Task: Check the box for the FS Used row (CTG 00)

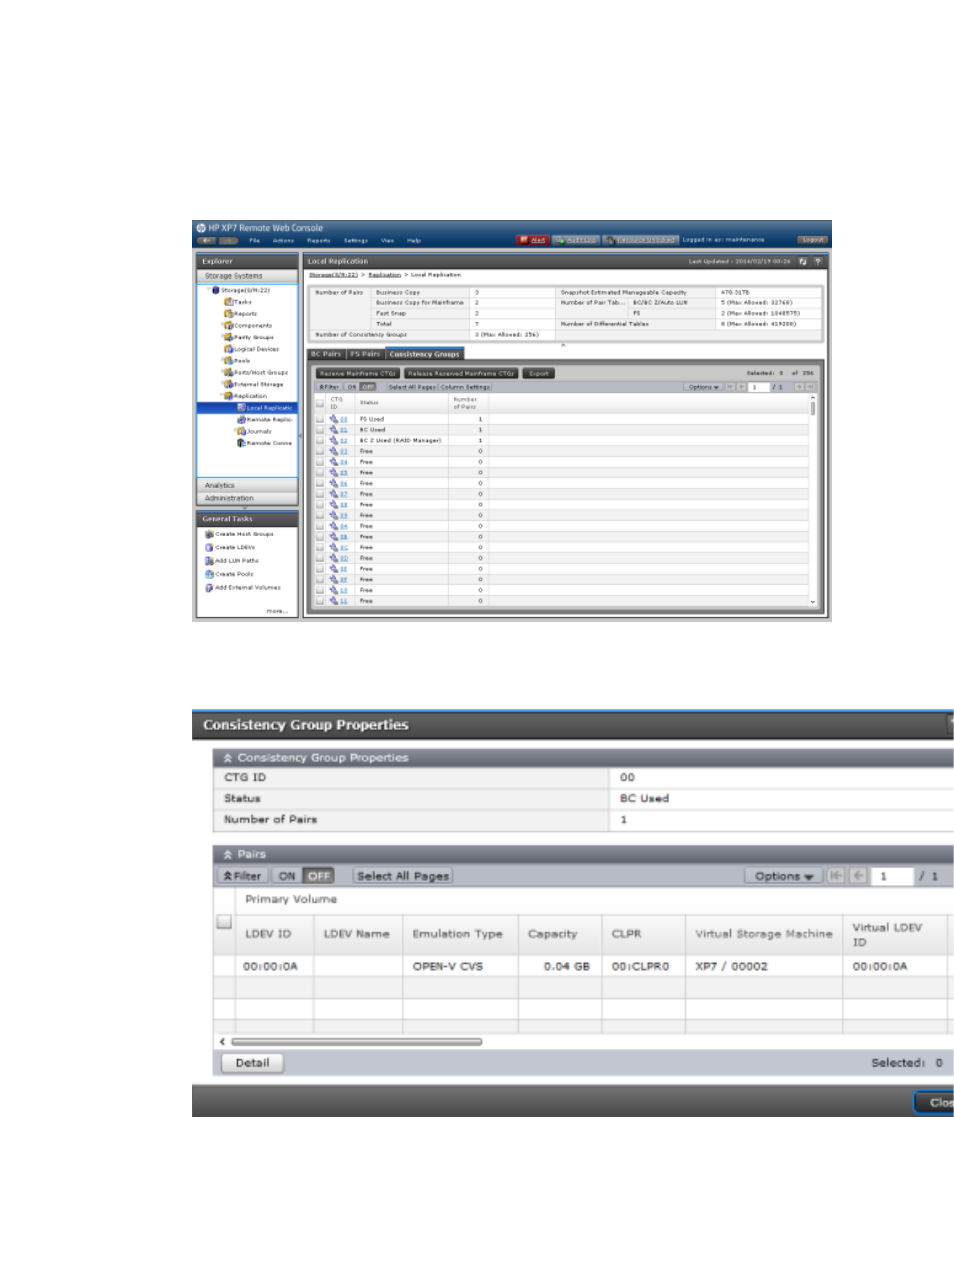Action: 320,419
